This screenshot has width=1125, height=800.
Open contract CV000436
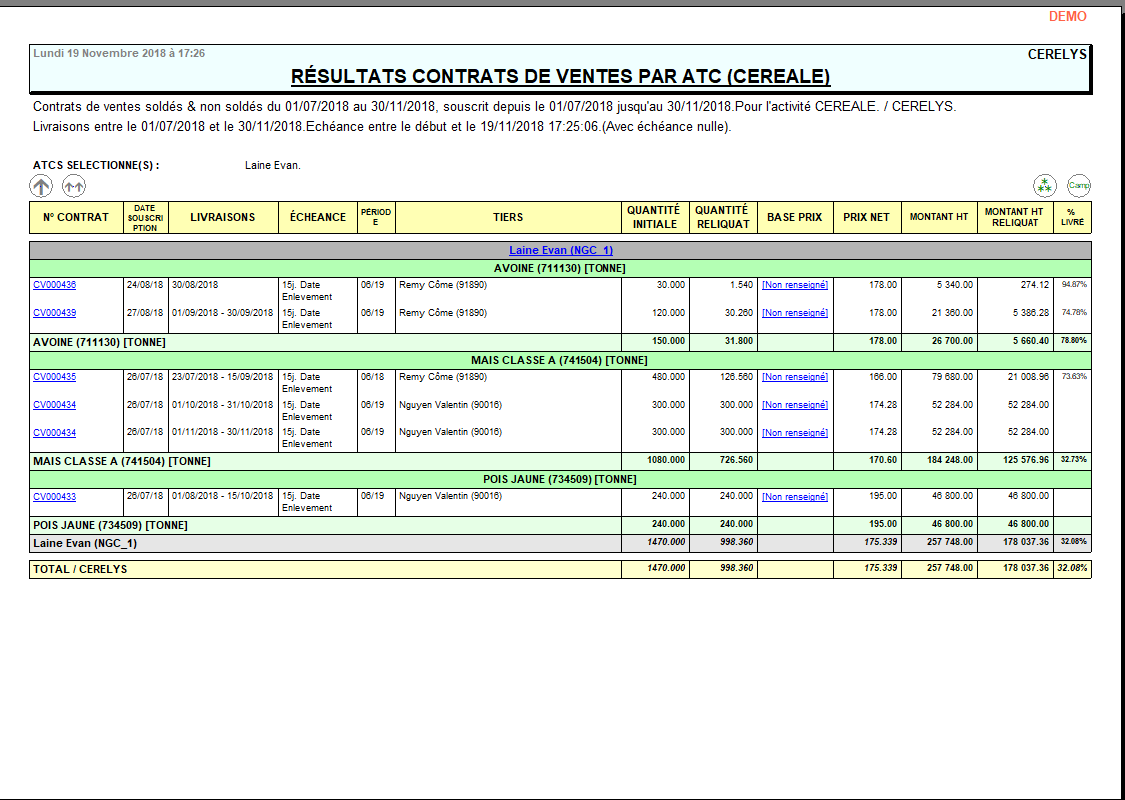click(x=54, y=285)
